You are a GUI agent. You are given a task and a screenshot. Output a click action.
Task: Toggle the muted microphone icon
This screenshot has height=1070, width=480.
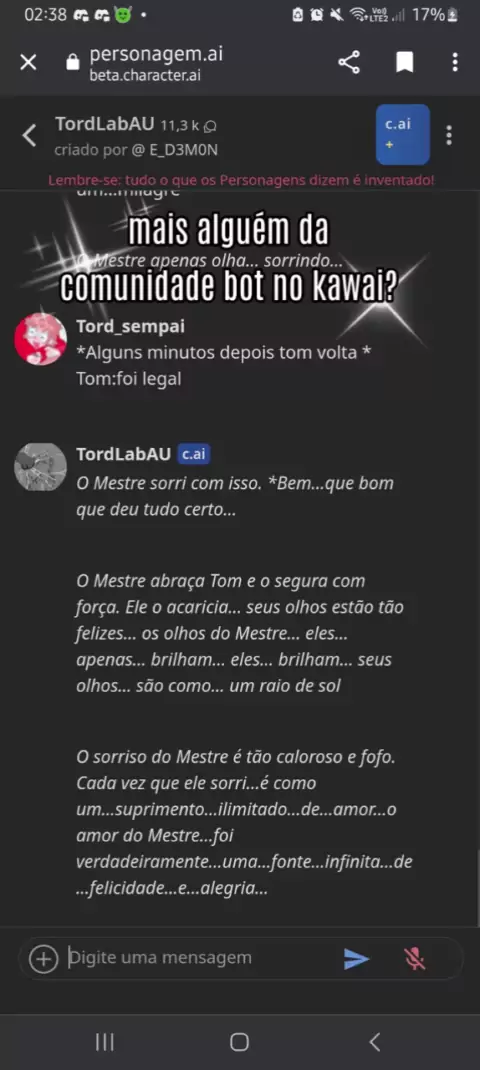[414, 959]
